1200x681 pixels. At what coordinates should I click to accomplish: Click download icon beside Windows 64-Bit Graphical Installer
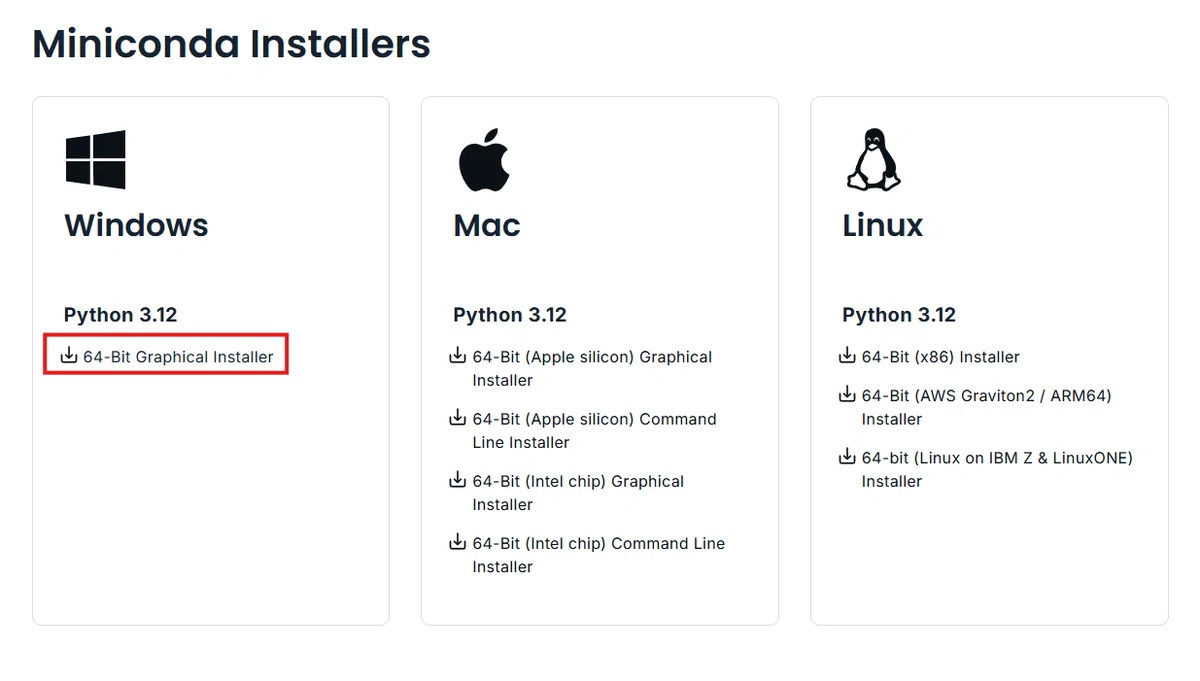click(69, 356)
